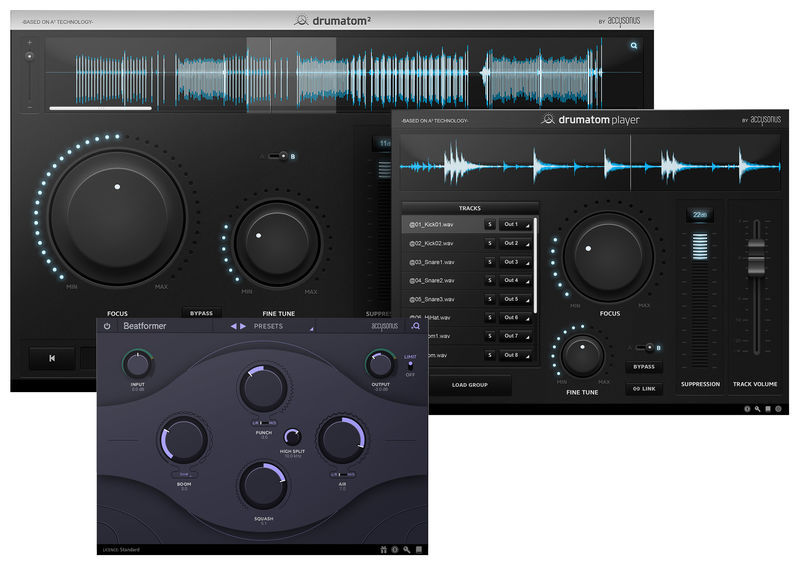Open the Out 7 output dropdown
The image size is (800, 566).
[x=515, y=336]
